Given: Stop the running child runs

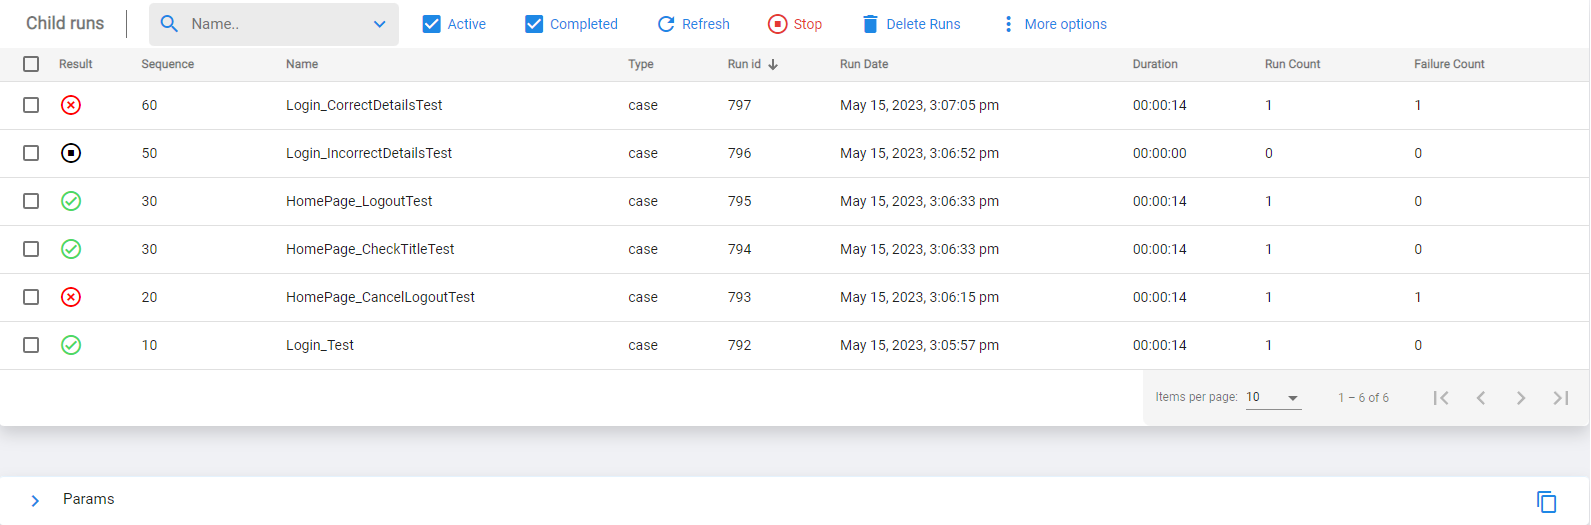Looking at the screenshot, I should (x=795, y=24).
